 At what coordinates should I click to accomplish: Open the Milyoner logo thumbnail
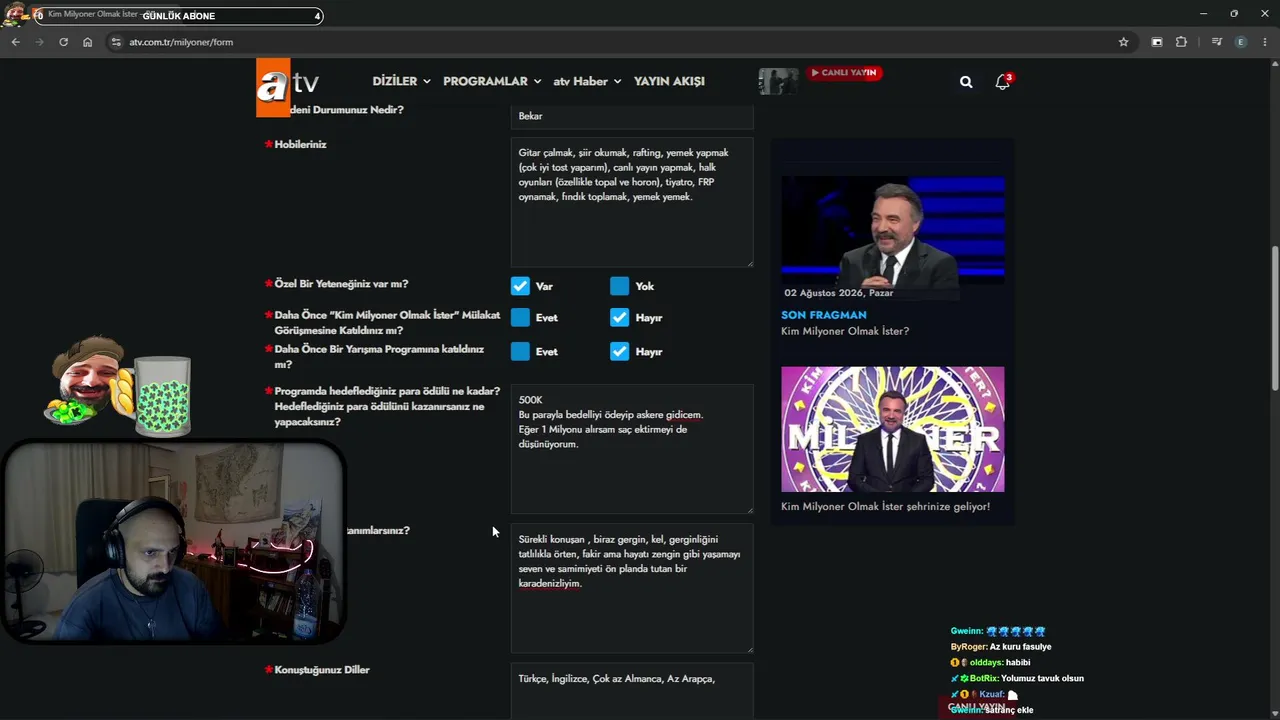pyautogui.click(x=893, y=429)
